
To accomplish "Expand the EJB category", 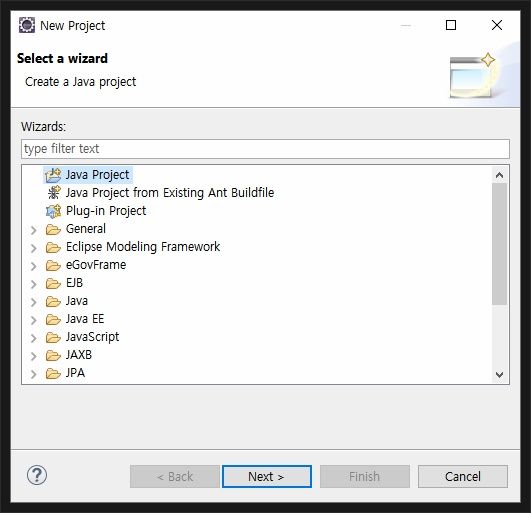I will click(34, 284).
